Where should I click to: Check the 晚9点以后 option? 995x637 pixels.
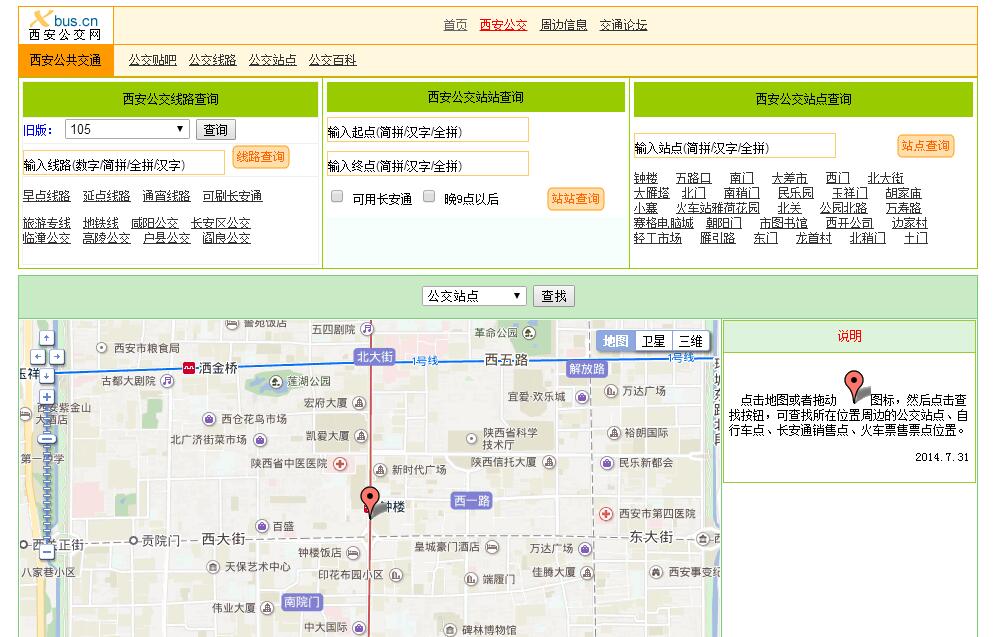pyautogui.click(x=429, y=197)
